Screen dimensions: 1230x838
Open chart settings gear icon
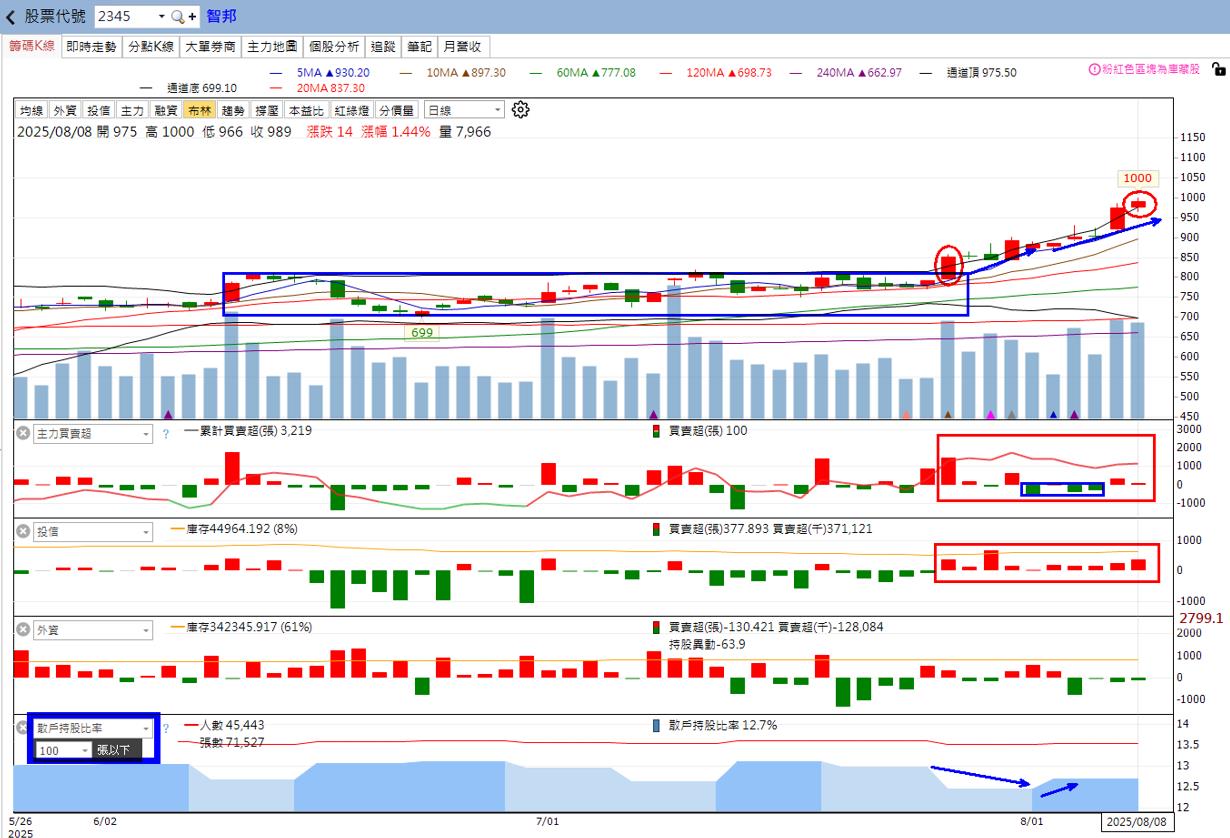tap(520, 110)
